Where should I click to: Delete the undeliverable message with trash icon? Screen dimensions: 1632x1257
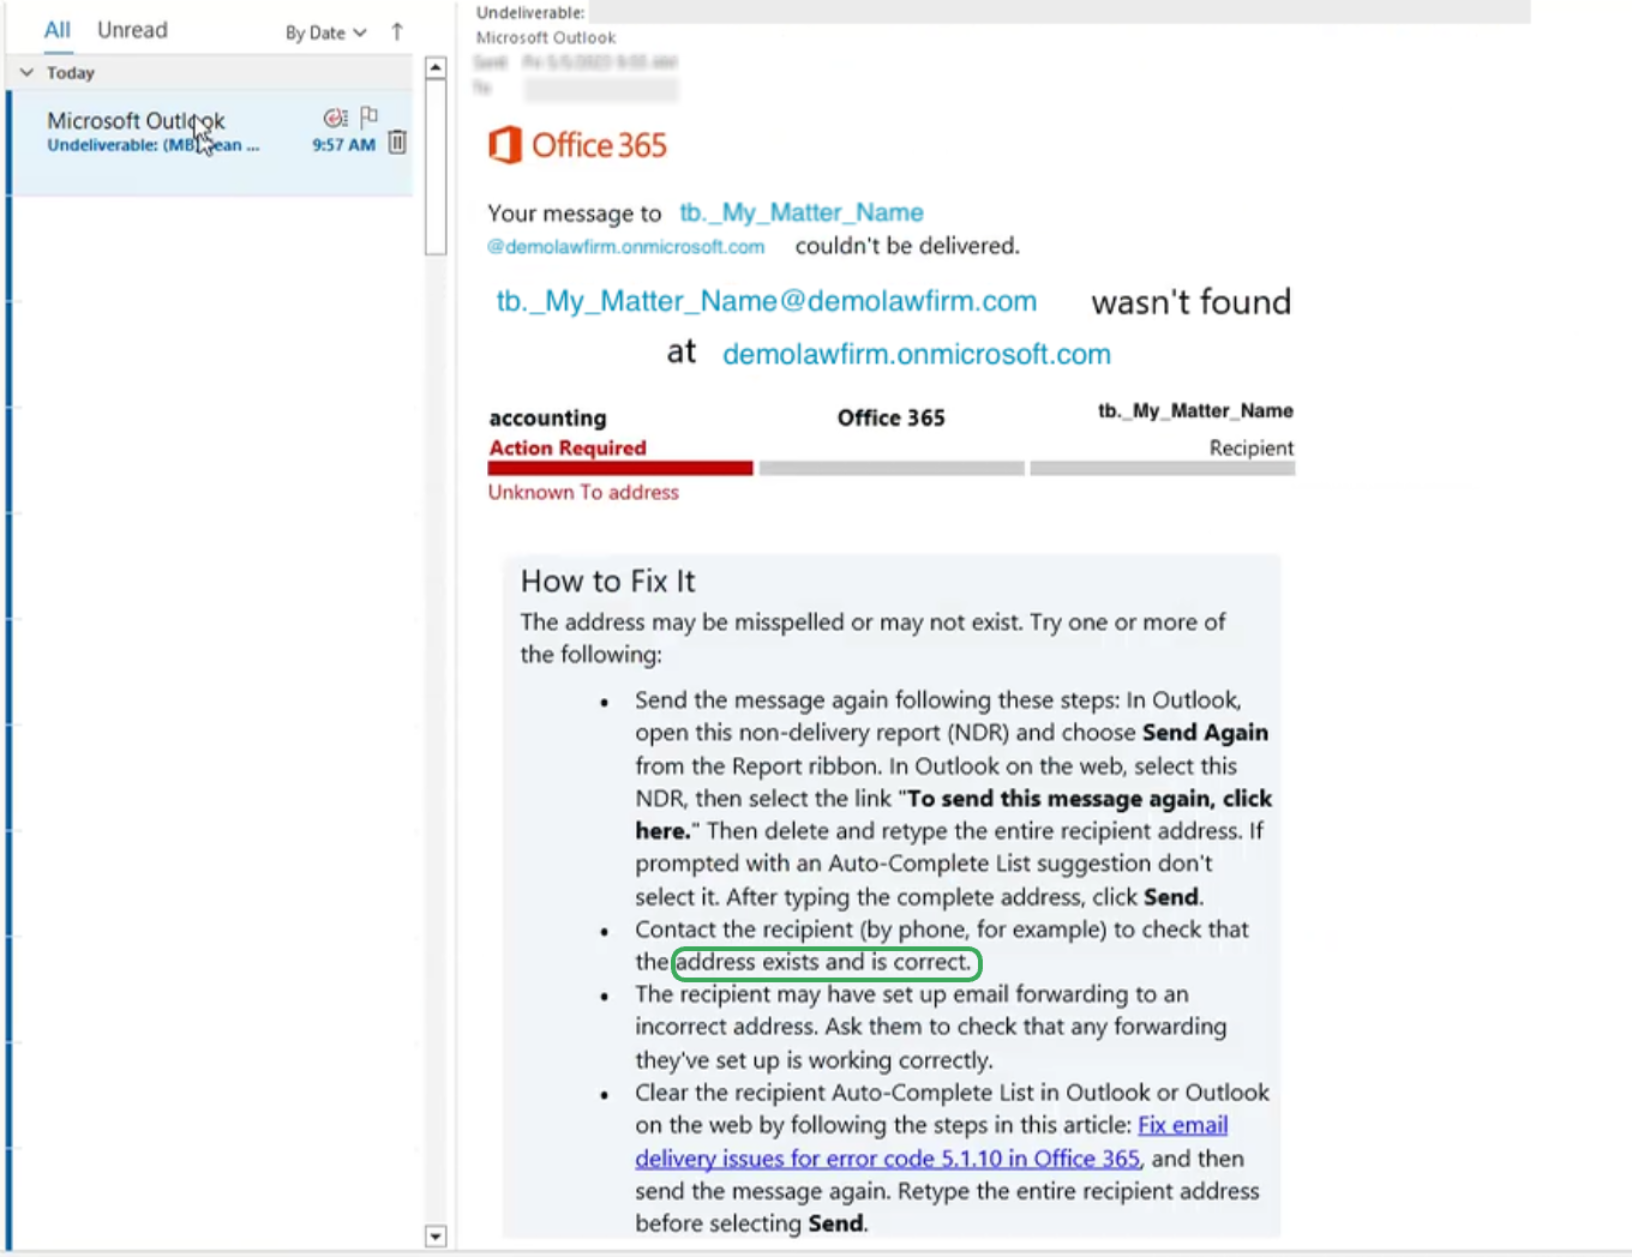click(x=397, y=142)
